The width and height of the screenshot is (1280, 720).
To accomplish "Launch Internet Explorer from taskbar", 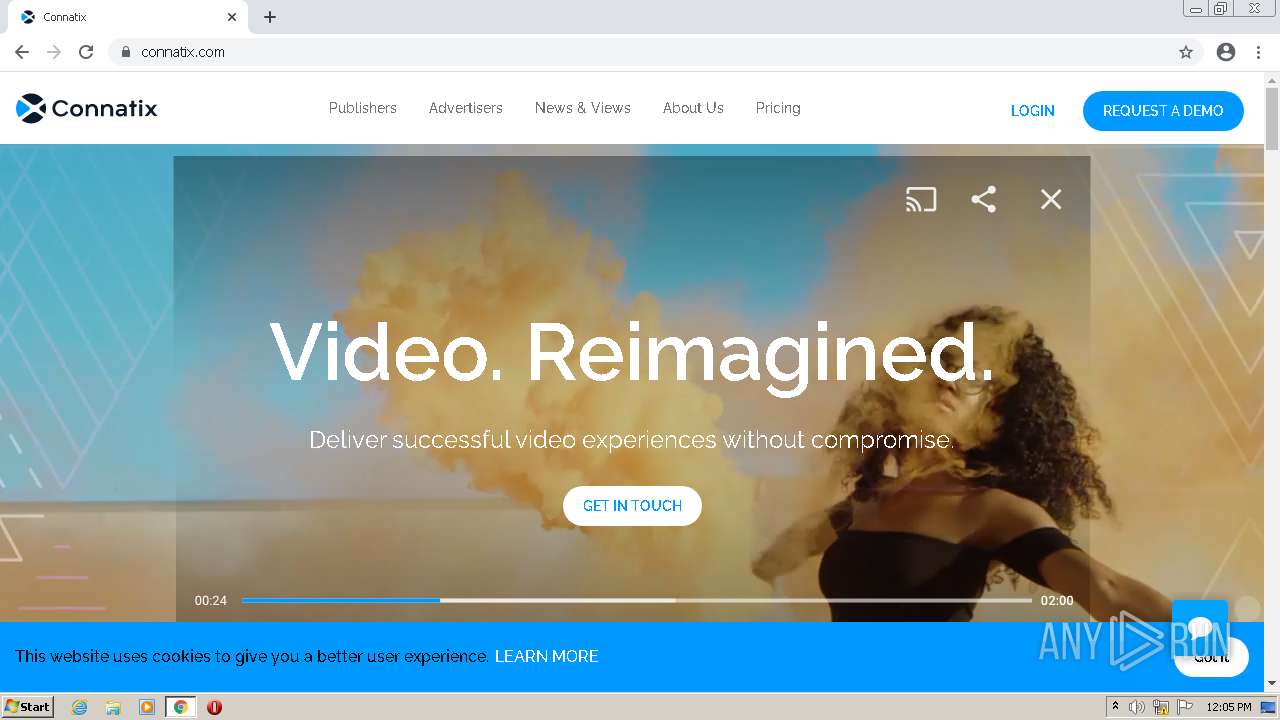I will click(x=80, y=707).
